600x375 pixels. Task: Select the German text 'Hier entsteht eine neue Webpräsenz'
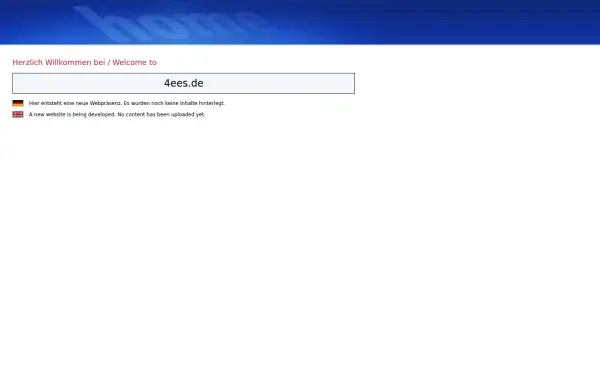[x=75, y=103]
